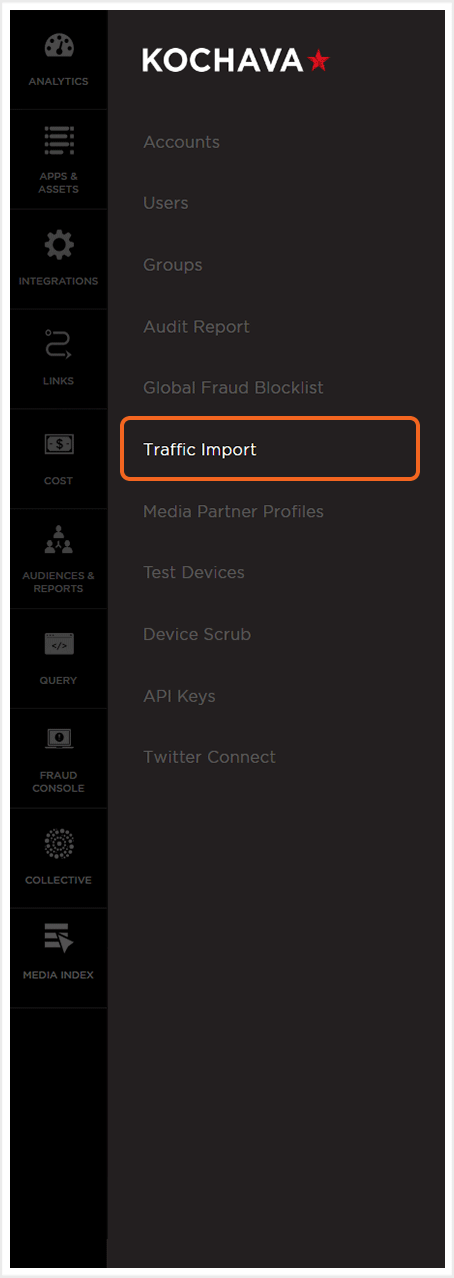Open the Media Index icon
This screenshot has width=454, height=1278.
pos(58,940)
